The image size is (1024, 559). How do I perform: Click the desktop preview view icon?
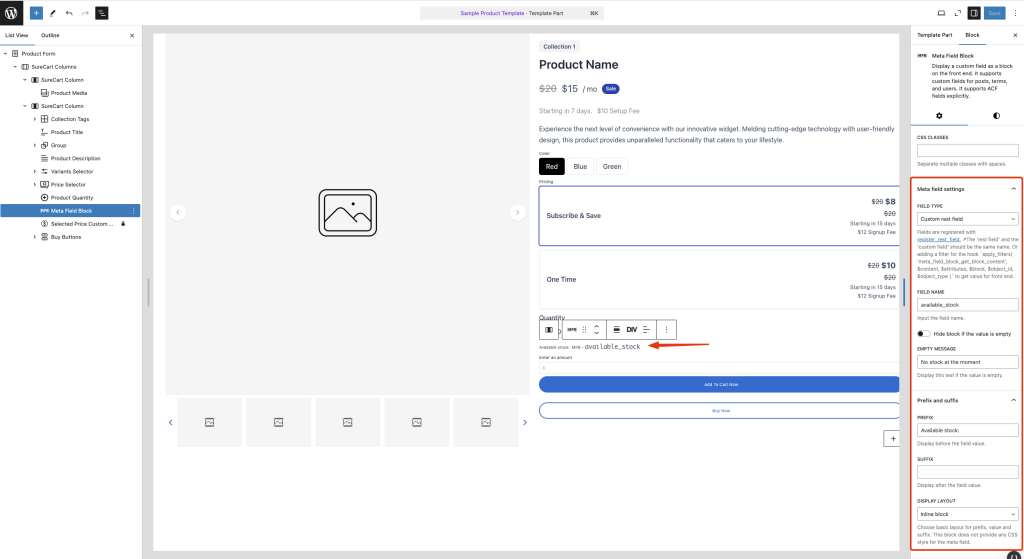coord(941,13)
